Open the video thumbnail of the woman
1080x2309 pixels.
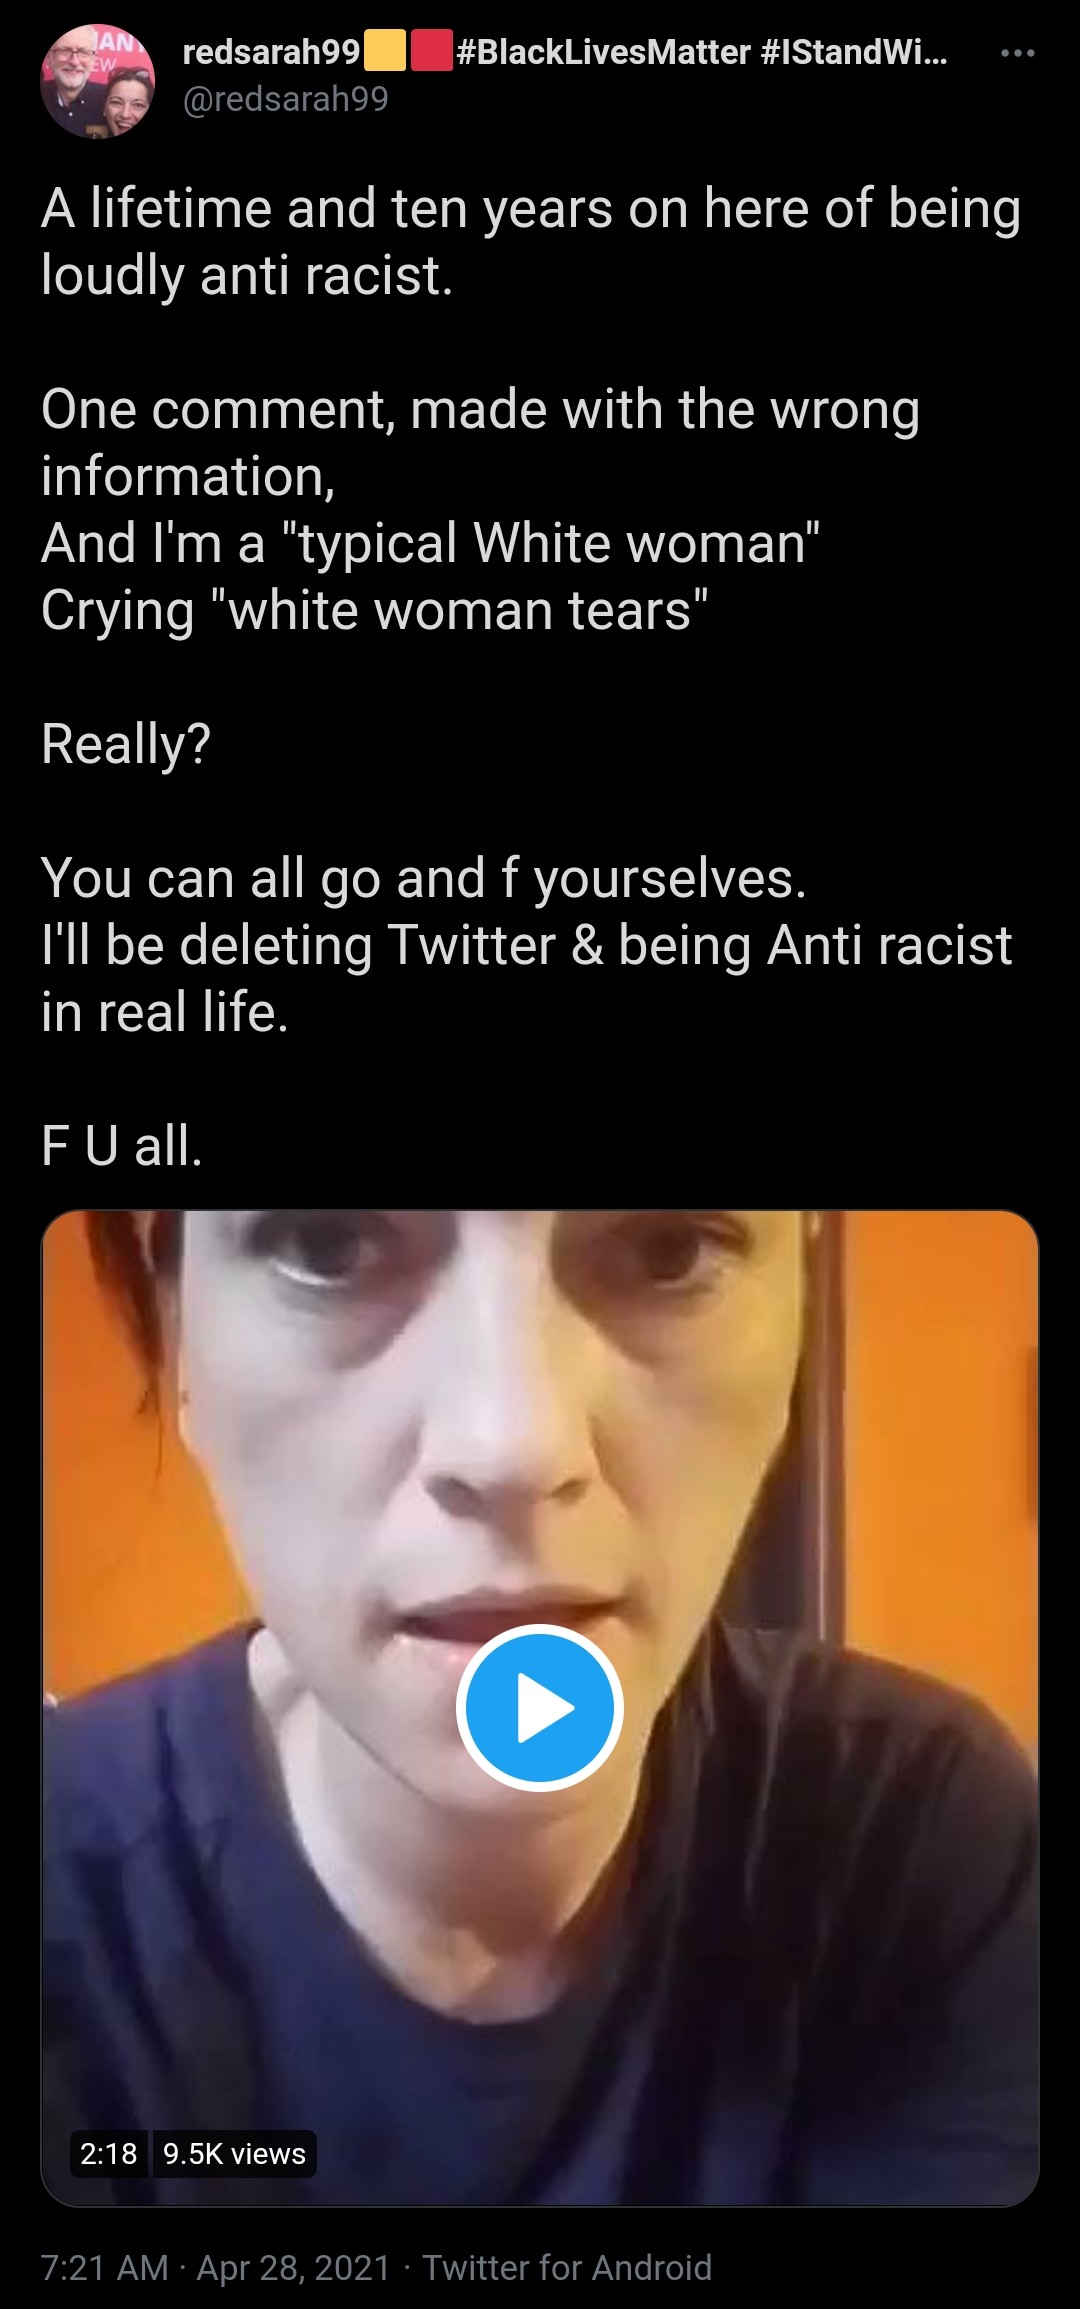click(540, 1708)
